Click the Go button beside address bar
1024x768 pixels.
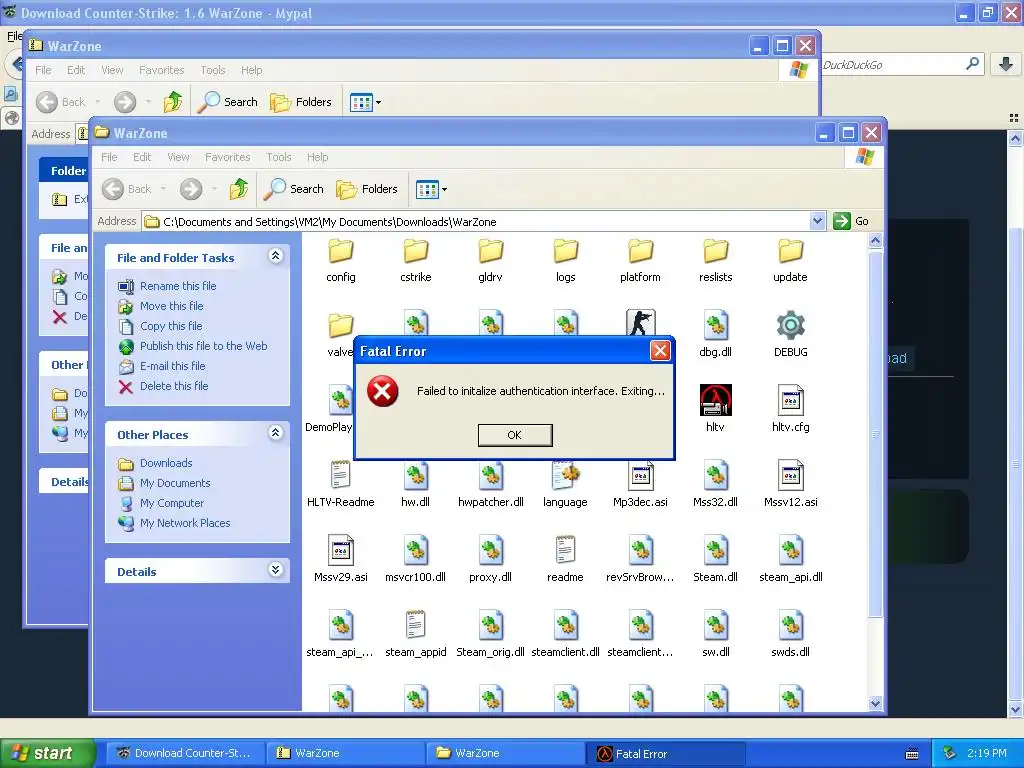tap(852, 221)
